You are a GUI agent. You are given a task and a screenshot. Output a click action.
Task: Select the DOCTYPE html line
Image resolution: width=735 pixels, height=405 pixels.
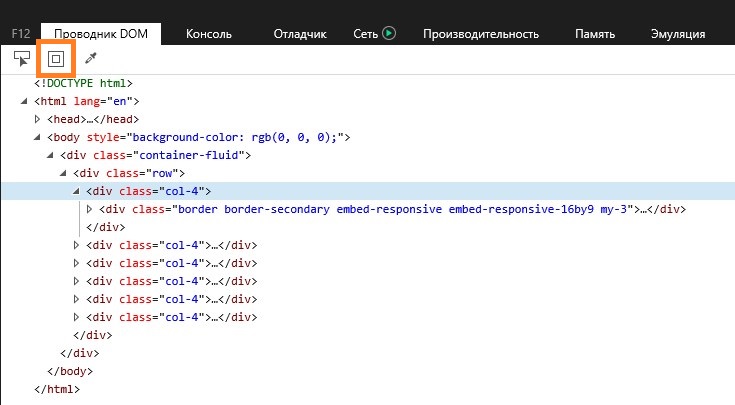tap(83, 83)
